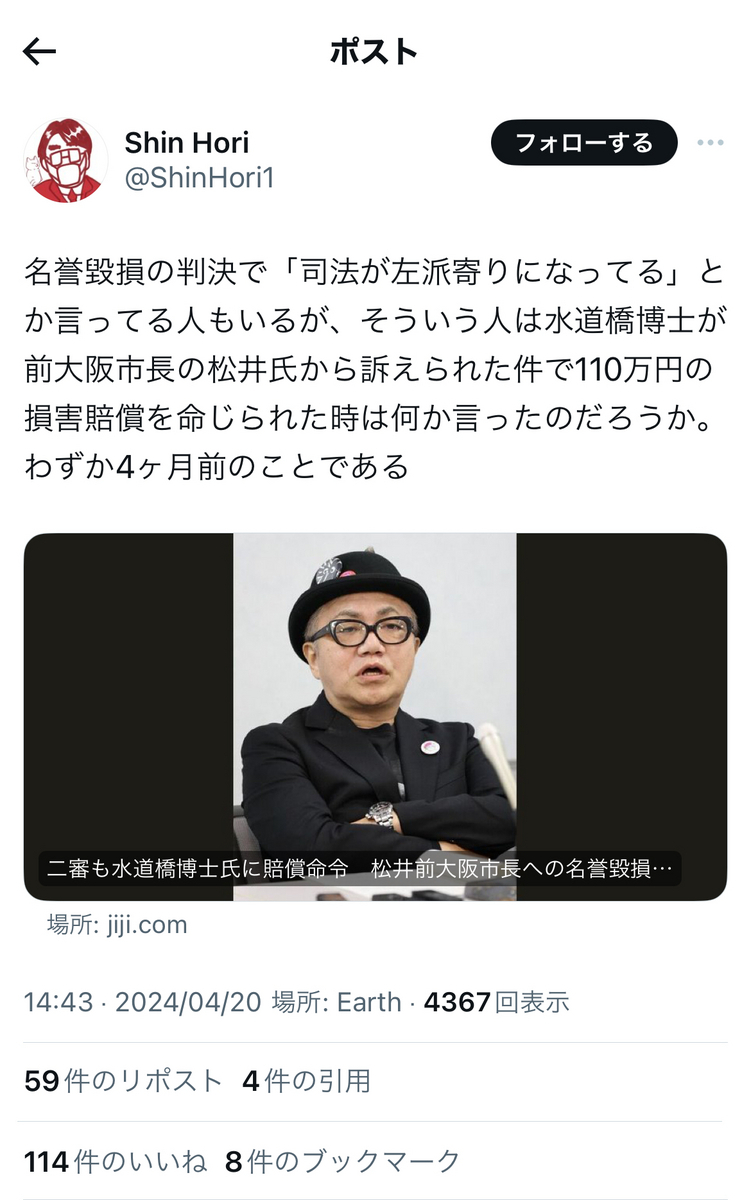This screenshot has width=751, height=1200.
Task: Tap the back arrow icon
Action: [x=39, y=52]
